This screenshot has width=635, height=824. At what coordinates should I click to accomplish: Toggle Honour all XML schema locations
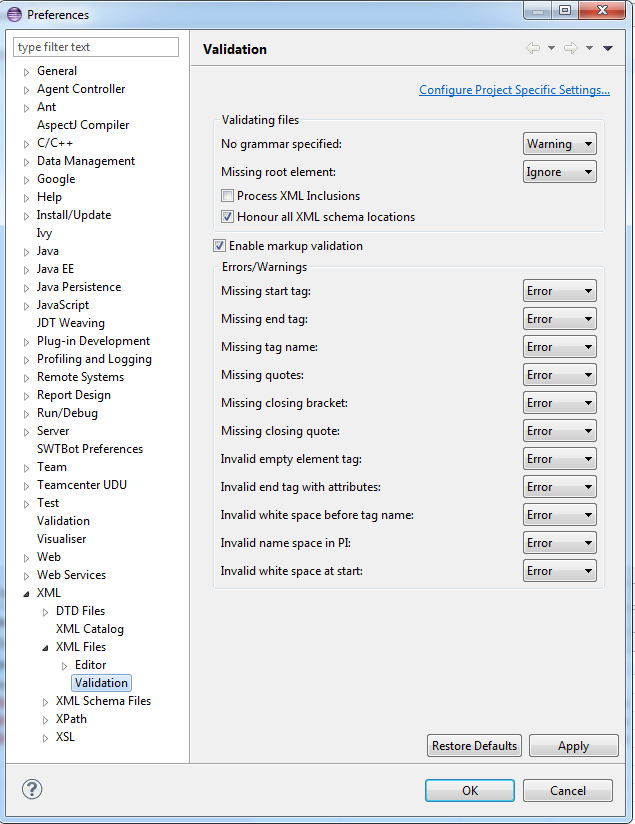(x=227, y=217)
